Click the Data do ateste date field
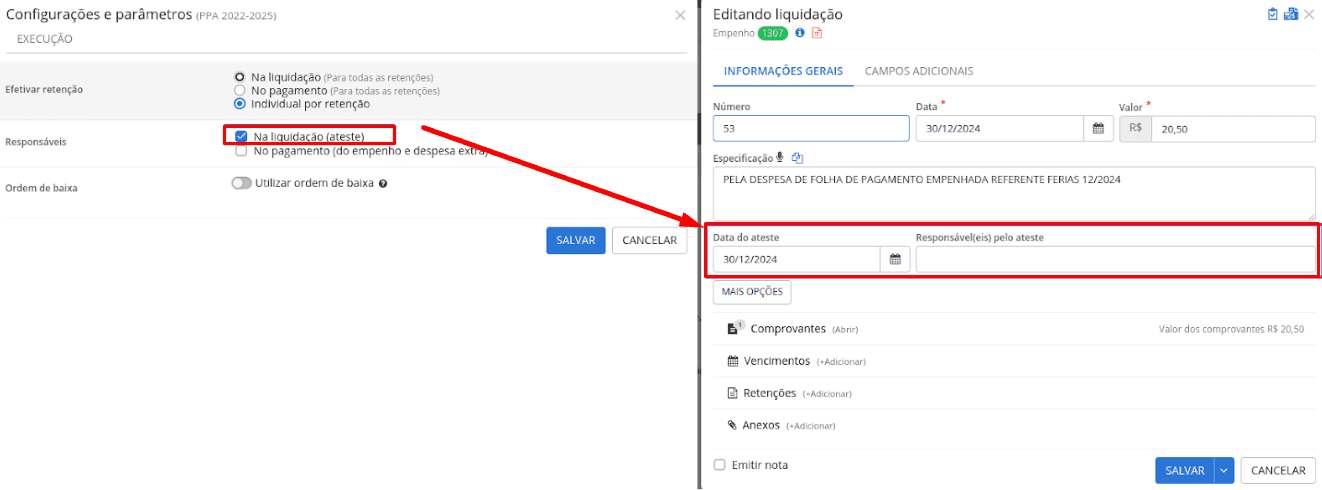Viewport: 1322px width, 490px height. [797, 259]
